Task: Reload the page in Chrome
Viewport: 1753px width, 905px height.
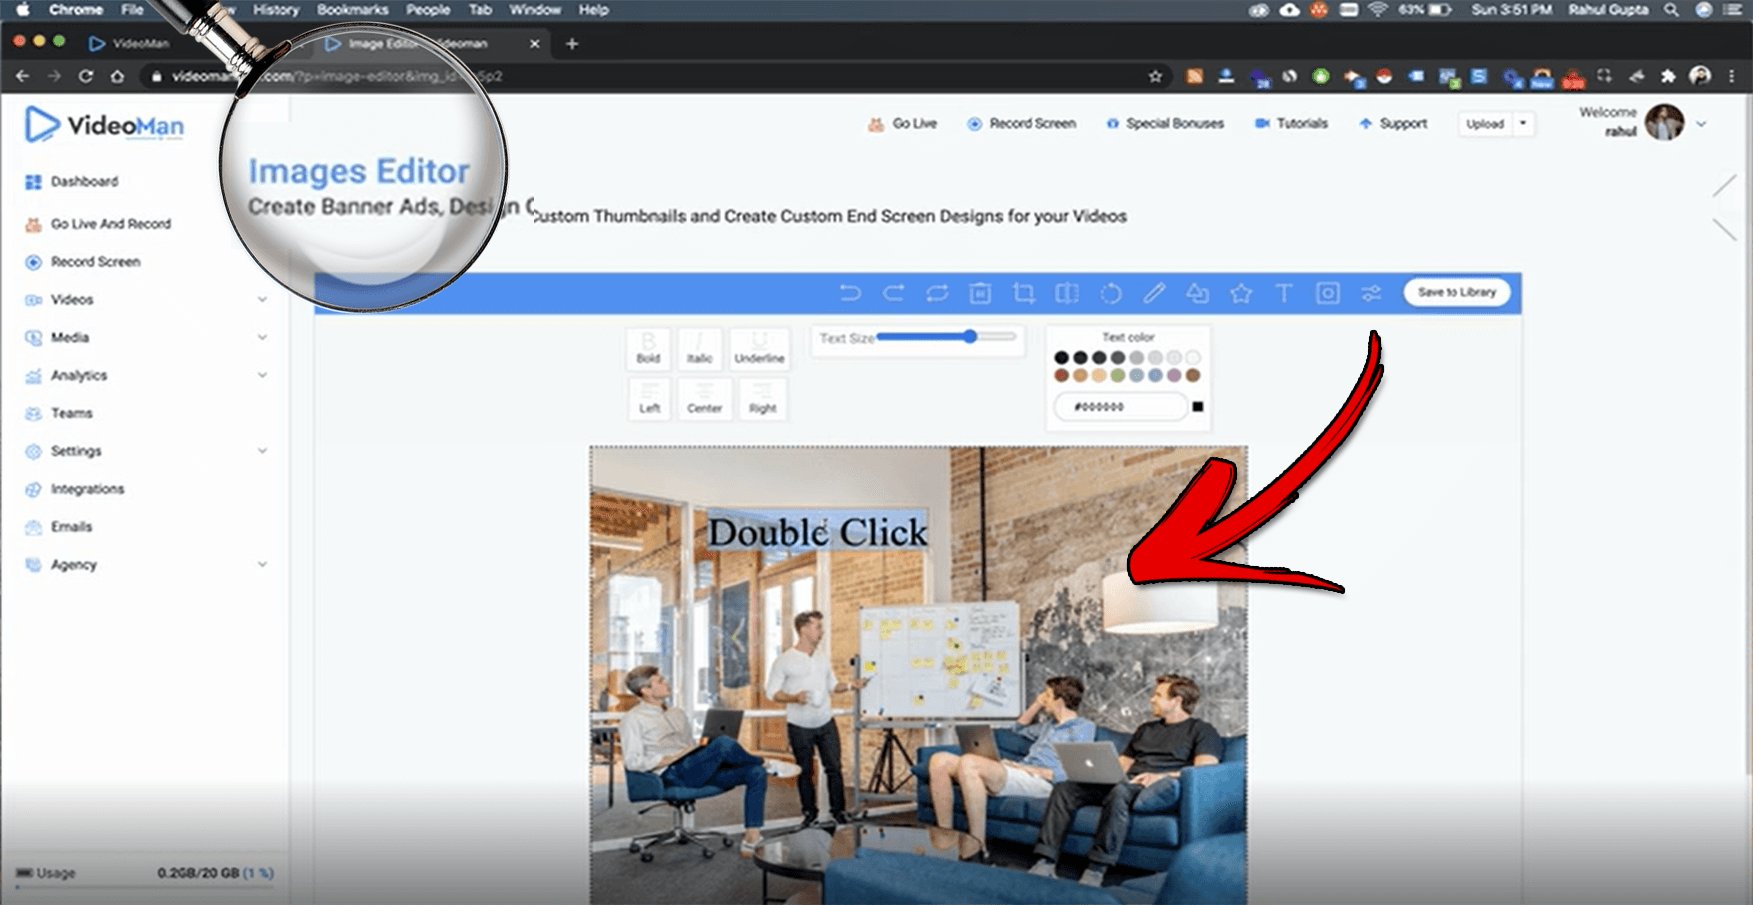Action: point(86,76)
